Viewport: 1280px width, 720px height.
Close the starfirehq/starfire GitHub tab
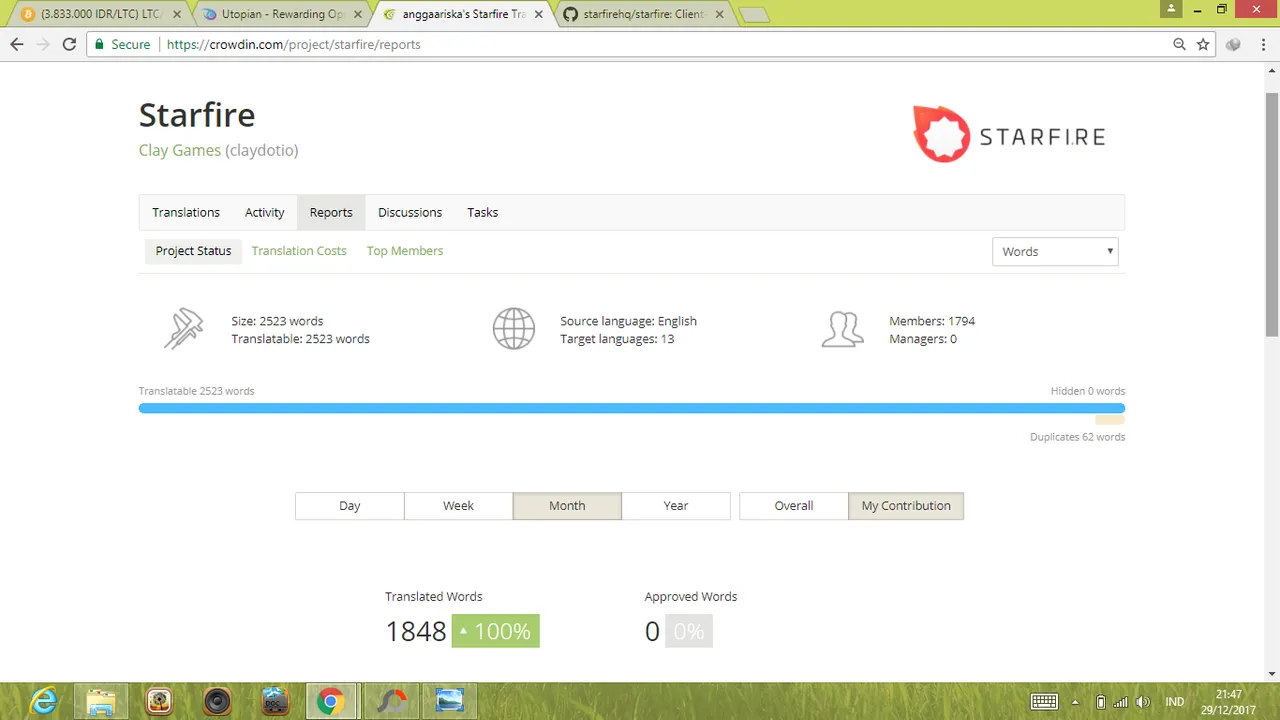[720, 15]
